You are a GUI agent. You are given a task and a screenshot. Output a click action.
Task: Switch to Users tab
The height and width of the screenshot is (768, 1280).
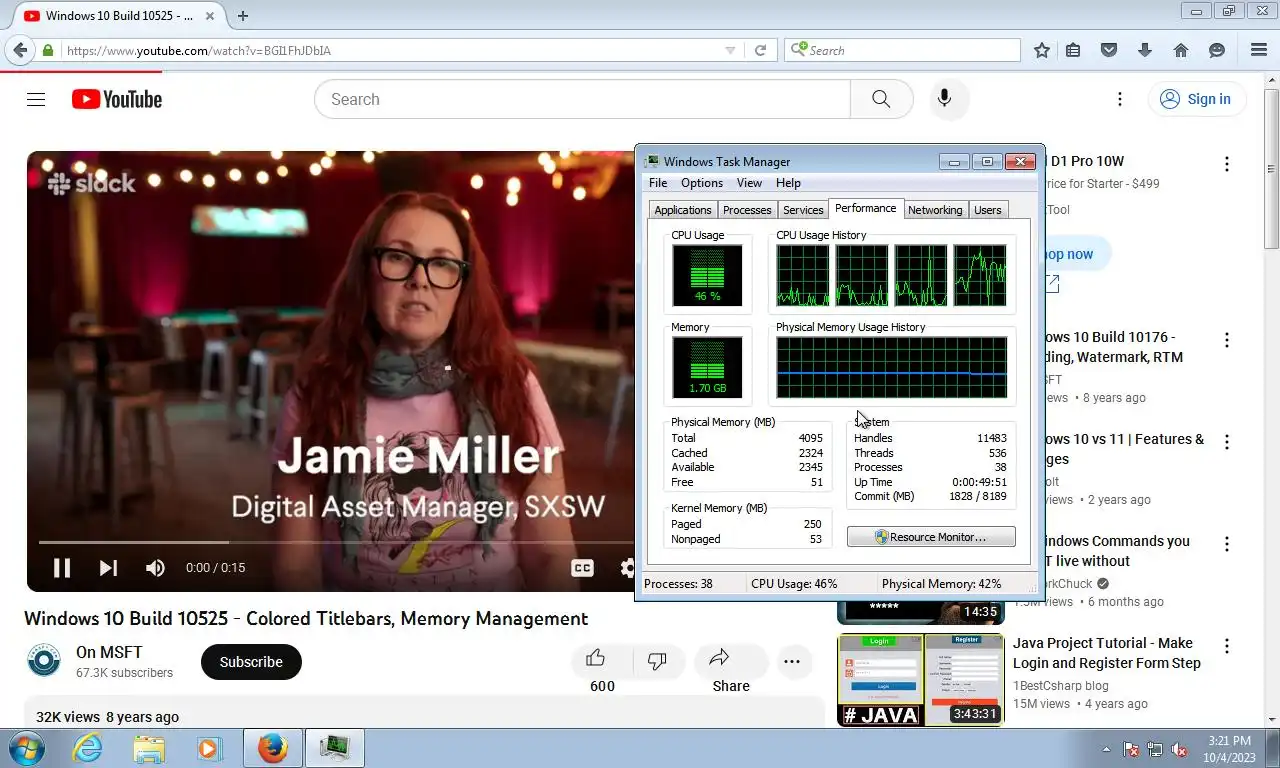(x=988, y=210)
